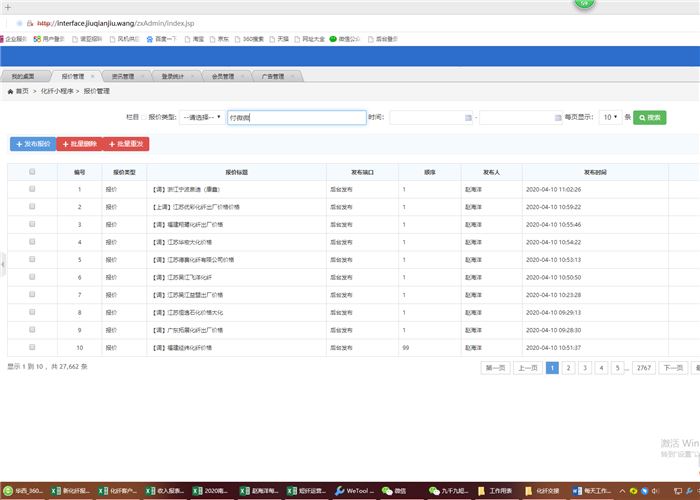Open the start date calendar picker icon
The width and height of the screenshot is (700, 500).
coord(468,118)
